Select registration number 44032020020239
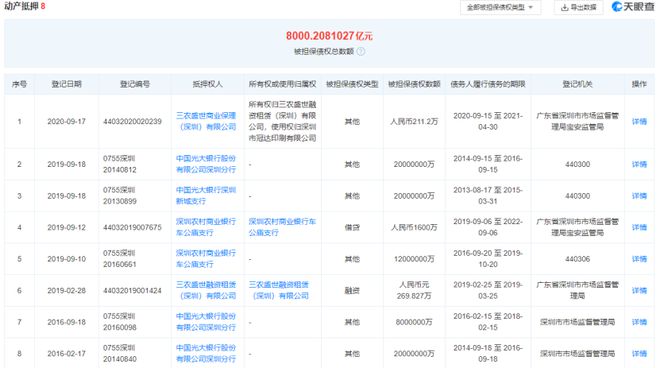 click(133, 122)
